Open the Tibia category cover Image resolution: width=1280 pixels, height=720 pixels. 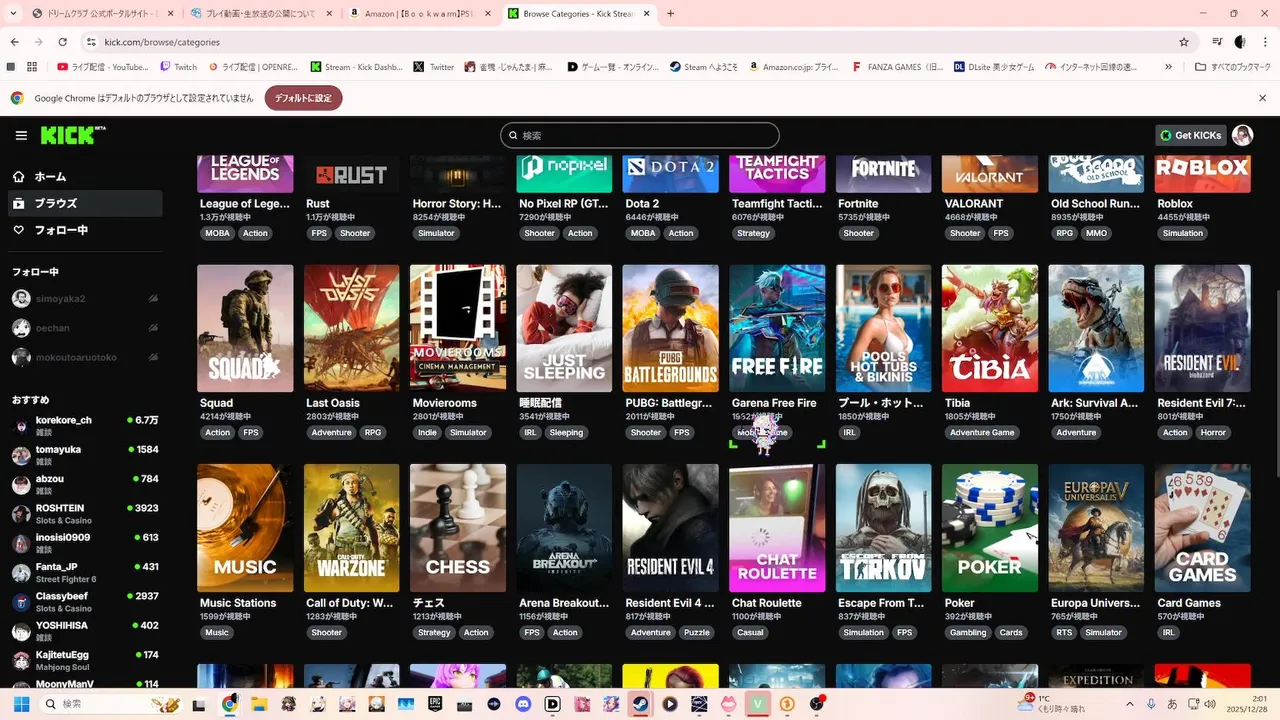point(990,328)
